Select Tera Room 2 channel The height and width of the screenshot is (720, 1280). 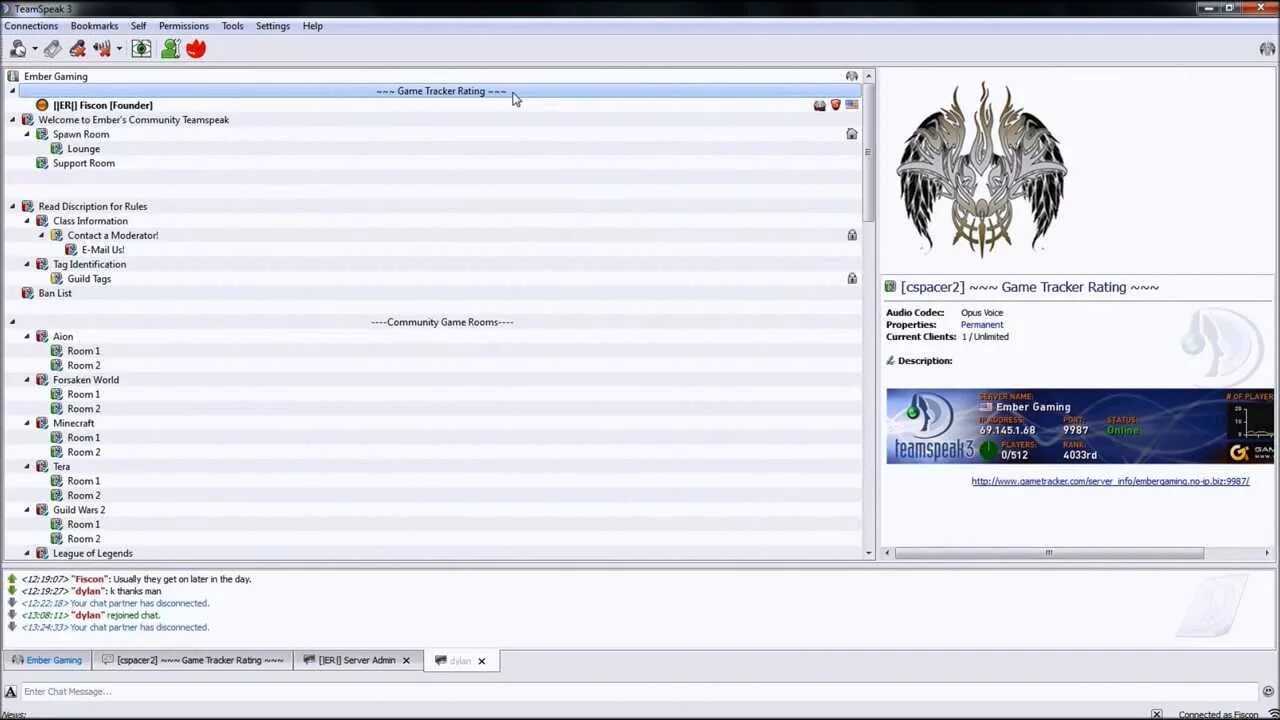84,495
